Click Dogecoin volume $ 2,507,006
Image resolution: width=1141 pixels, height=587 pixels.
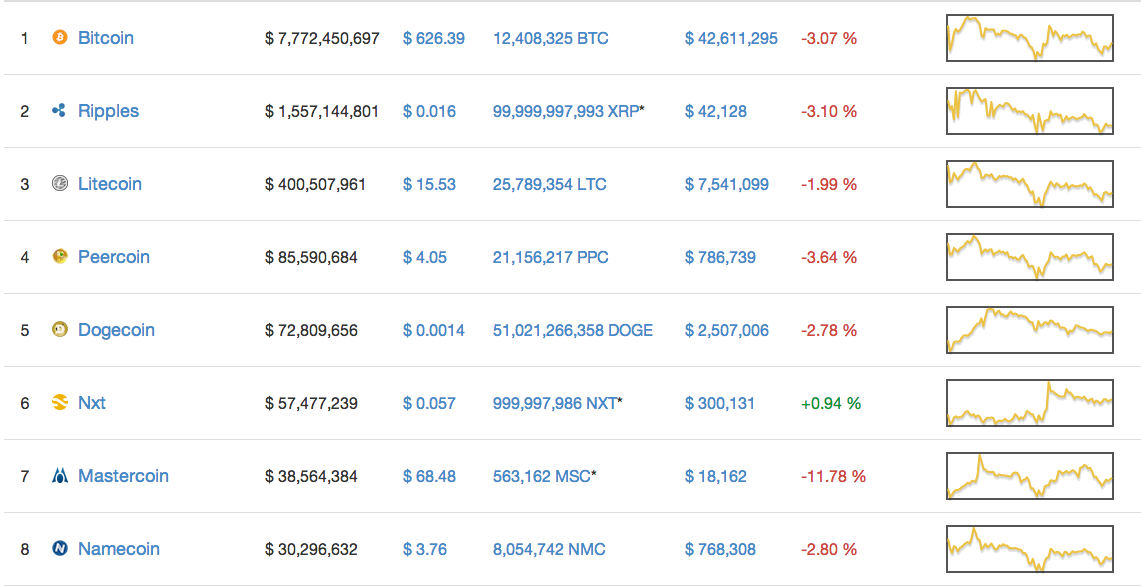727,330
